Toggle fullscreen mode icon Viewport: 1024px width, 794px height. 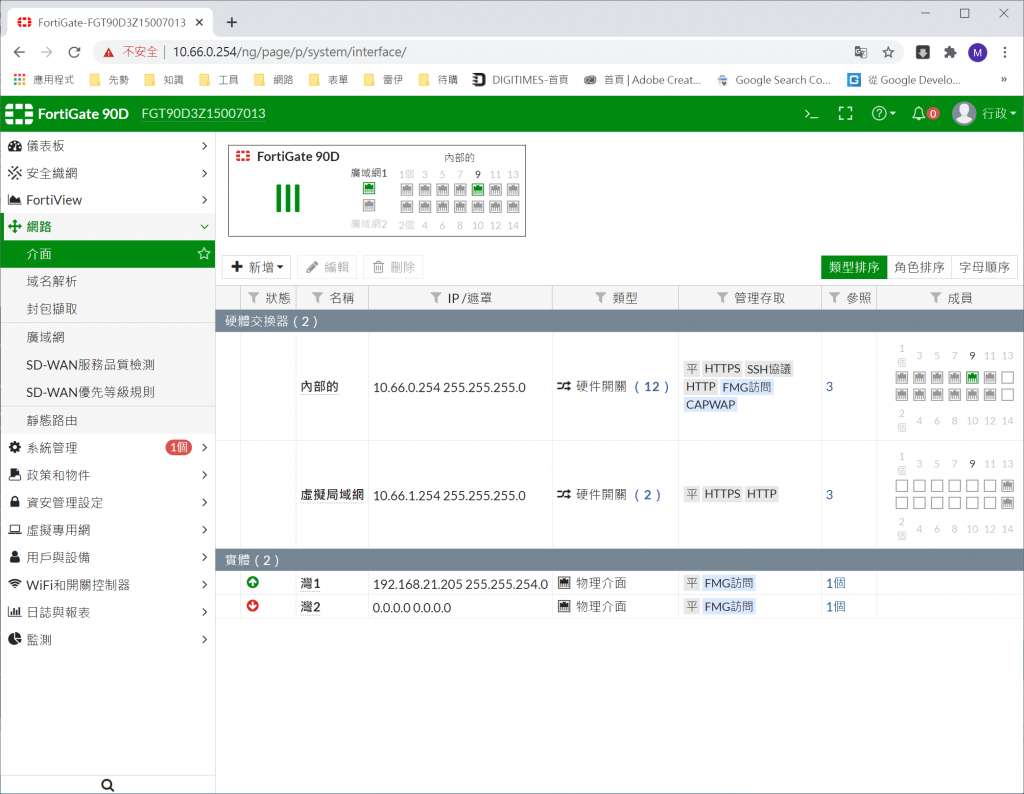(x=845, y=114)
